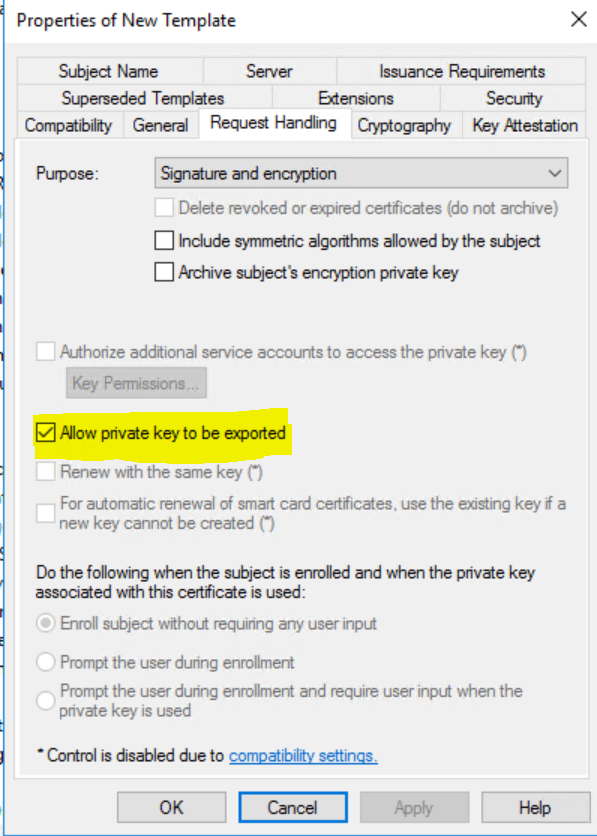Open the Issuance Requirements tab

coord(462,71)
